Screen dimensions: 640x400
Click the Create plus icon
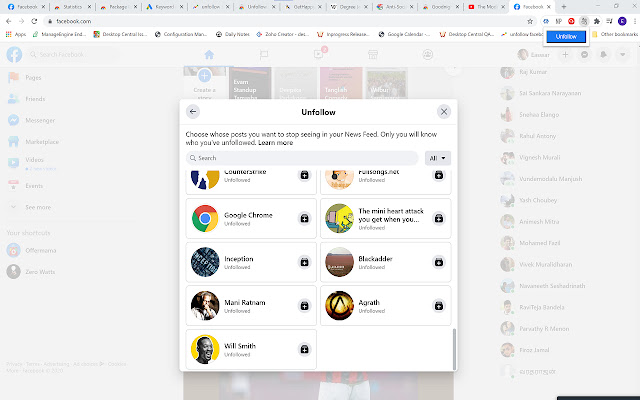point(565,54)
